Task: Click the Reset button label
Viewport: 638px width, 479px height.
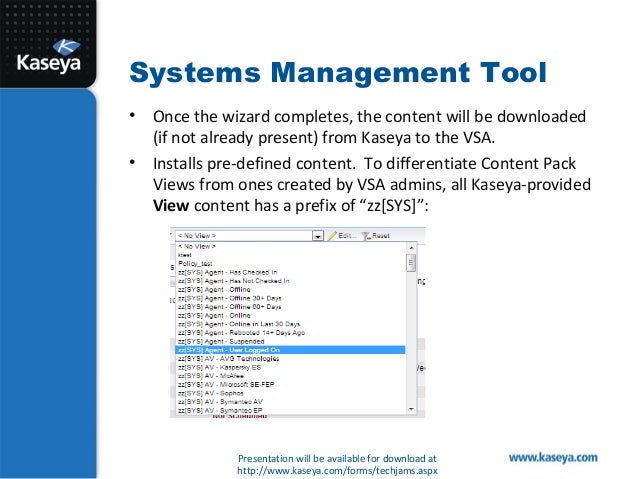Action: (381, 236)
